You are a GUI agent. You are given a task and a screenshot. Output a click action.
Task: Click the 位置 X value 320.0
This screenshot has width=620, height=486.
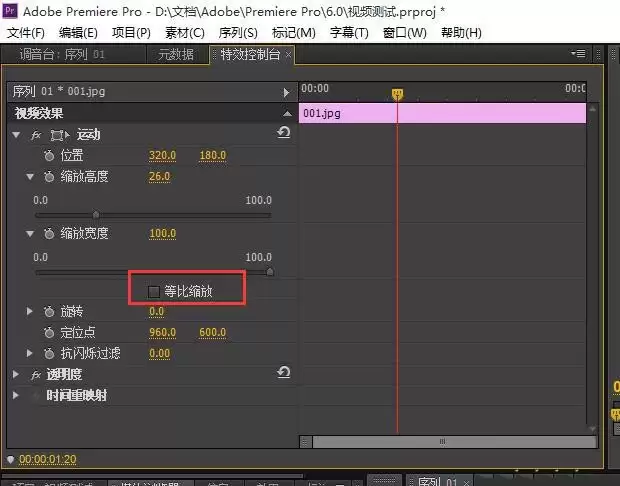(163, 155)
